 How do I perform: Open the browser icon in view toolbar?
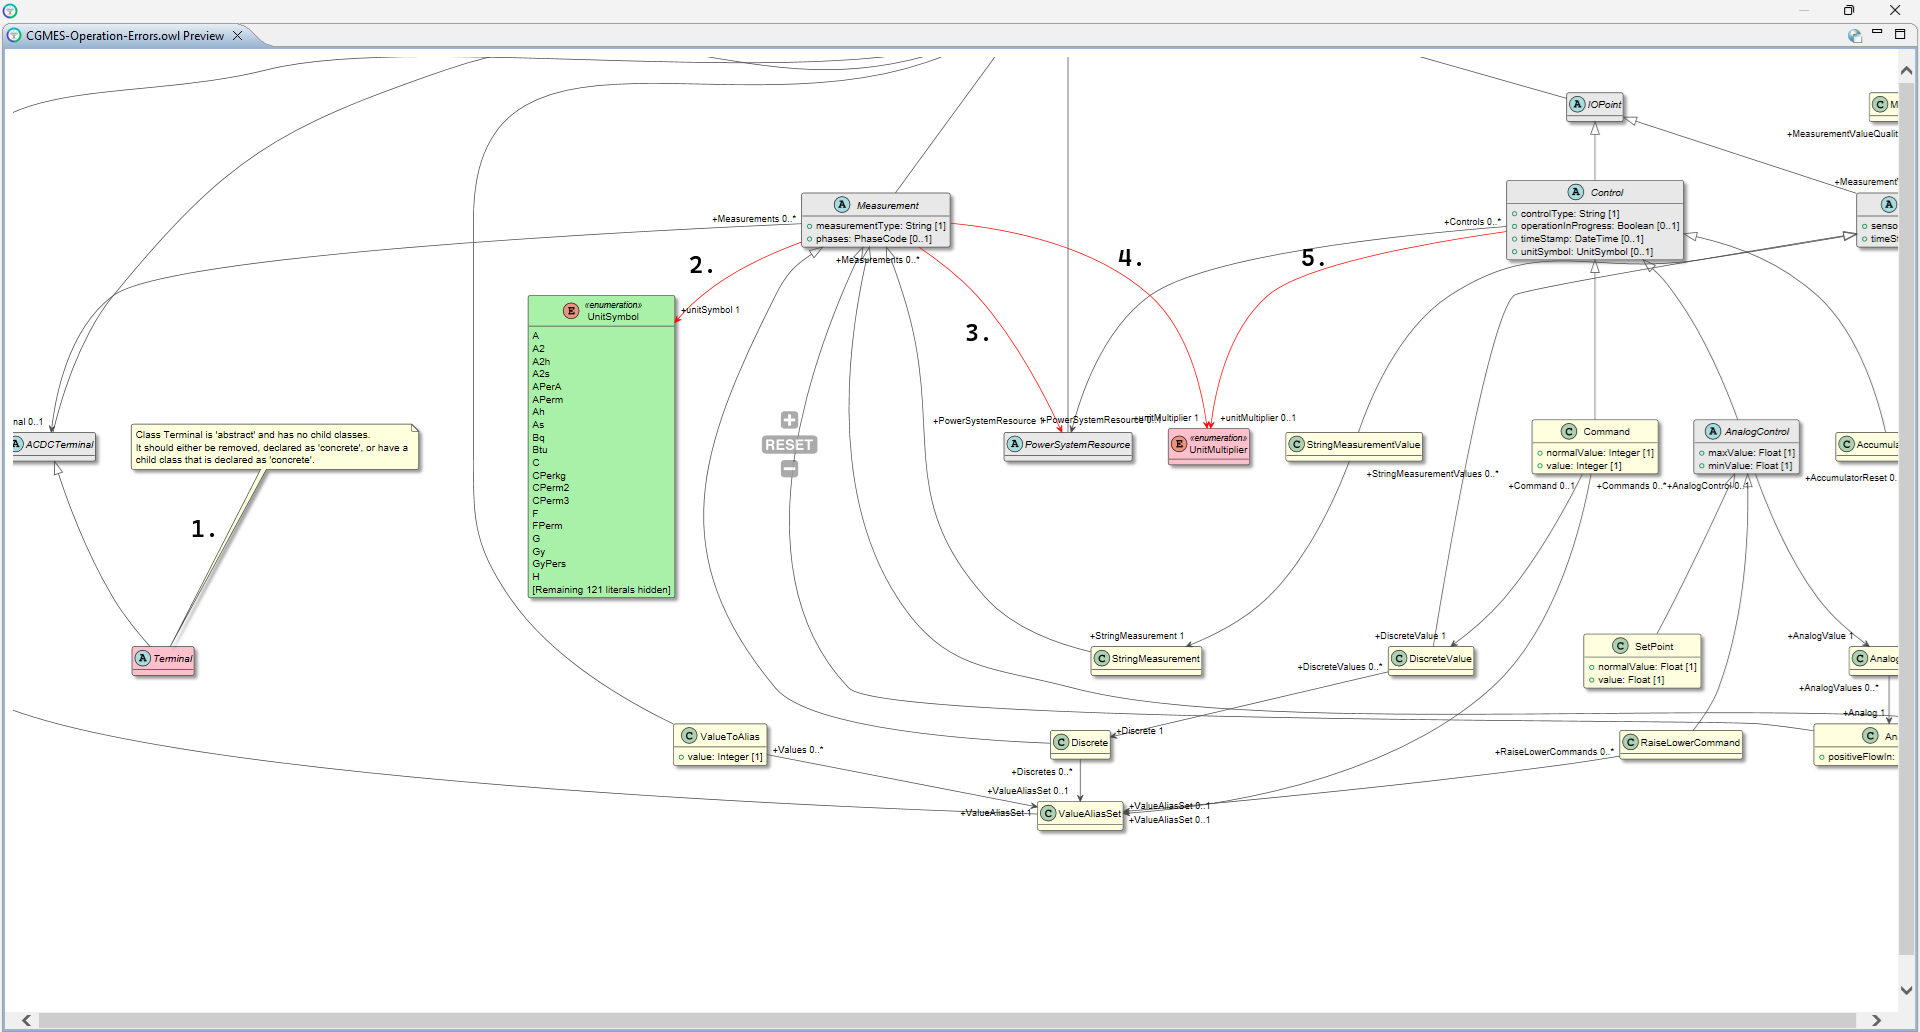point(1855,36)
